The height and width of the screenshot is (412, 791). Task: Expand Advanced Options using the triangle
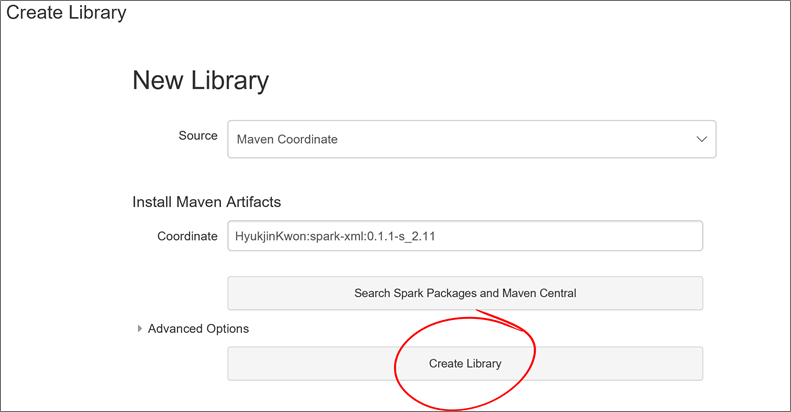click(x=140, y=329)
